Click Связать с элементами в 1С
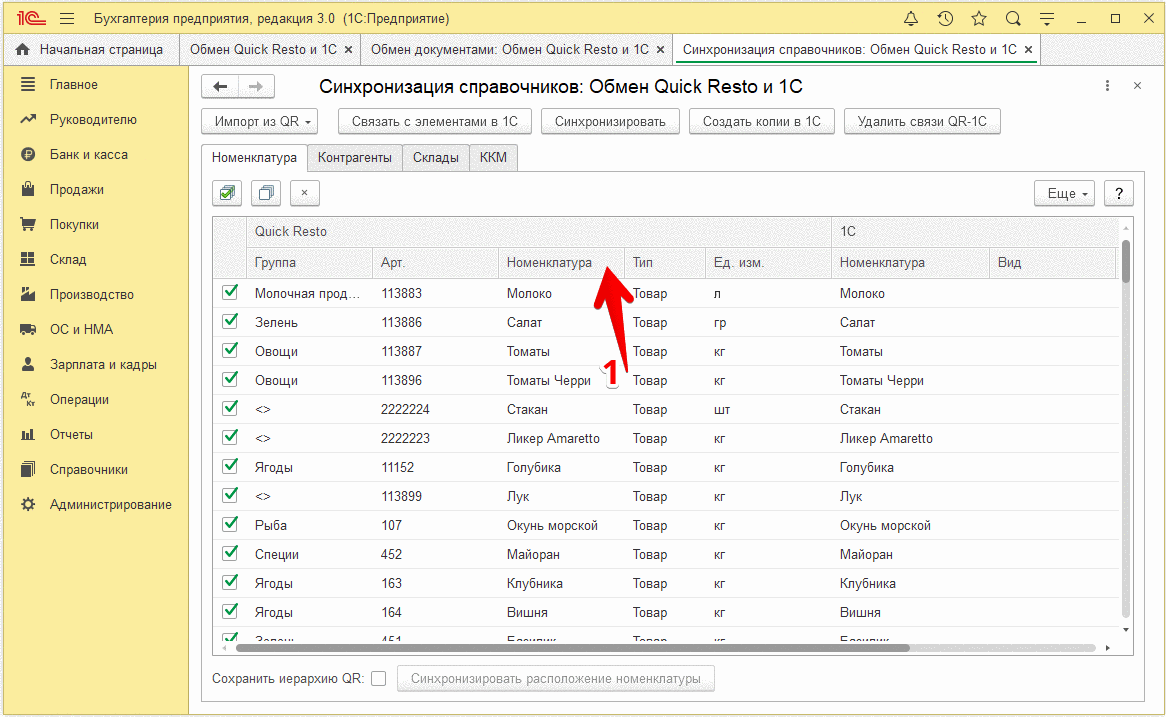The image size is (1166, 717). tap(434, 121)
